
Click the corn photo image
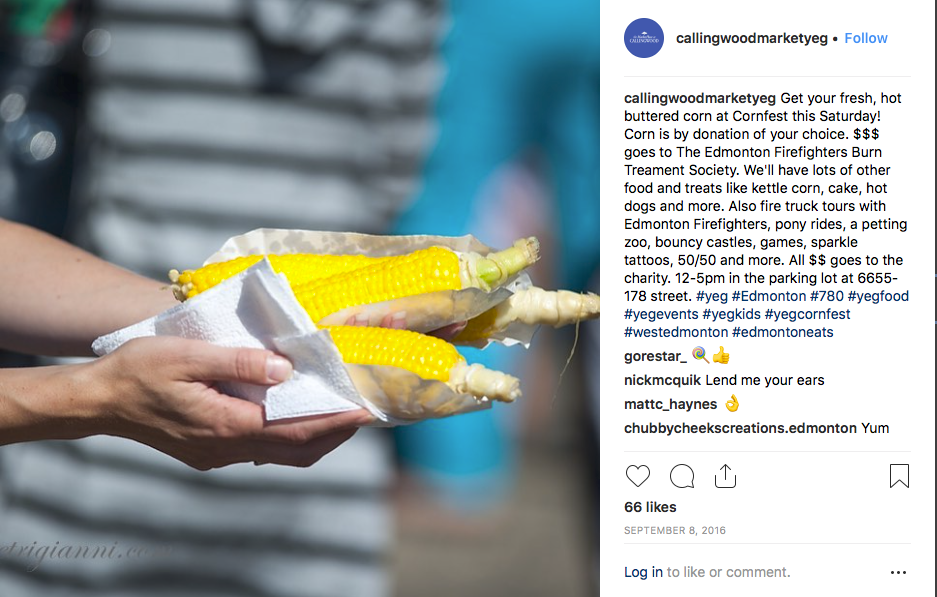pos(299,298)
